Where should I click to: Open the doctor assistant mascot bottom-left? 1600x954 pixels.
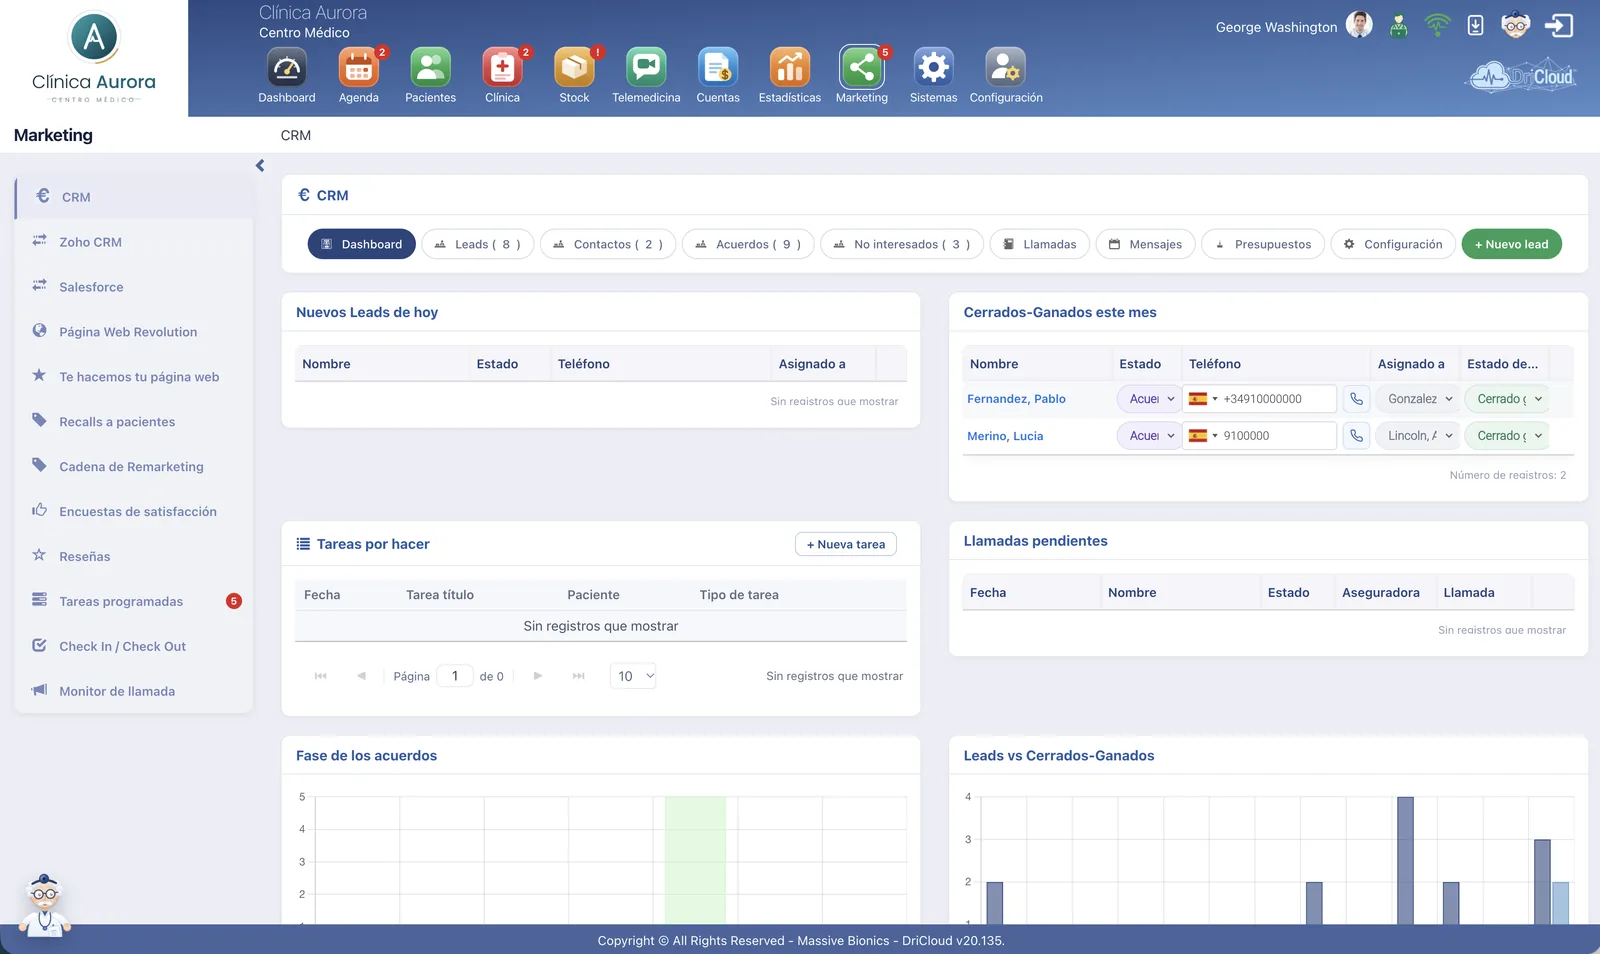coord(45,905)
